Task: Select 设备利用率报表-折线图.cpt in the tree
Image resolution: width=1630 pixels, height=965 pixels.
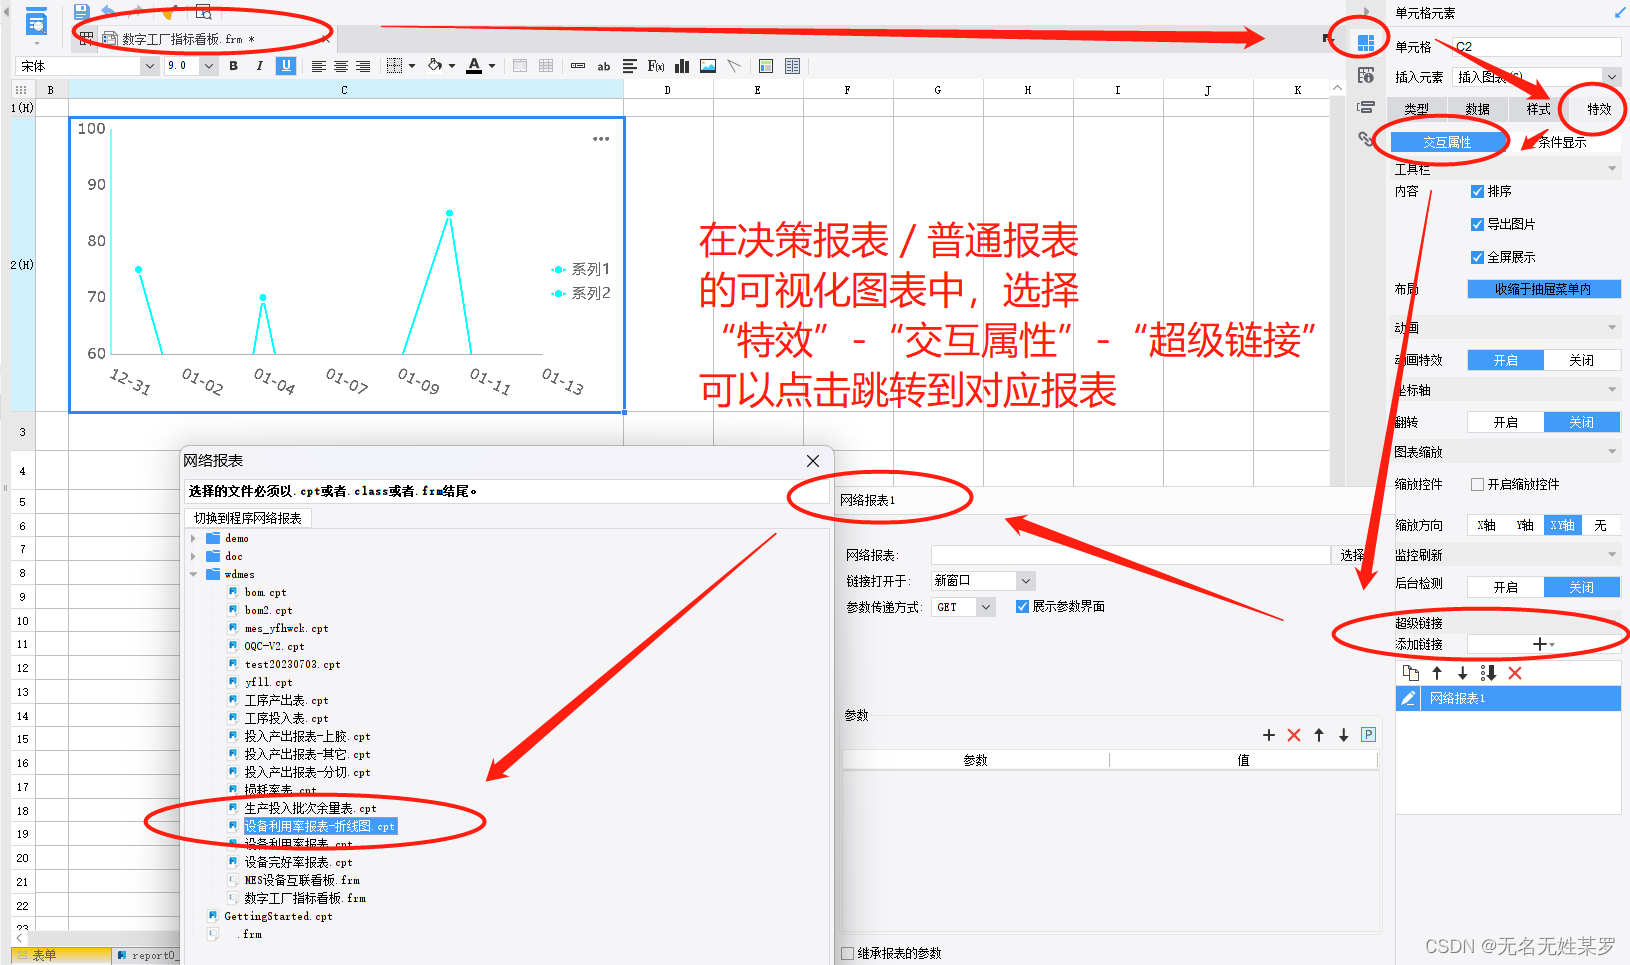Action: 320,826
